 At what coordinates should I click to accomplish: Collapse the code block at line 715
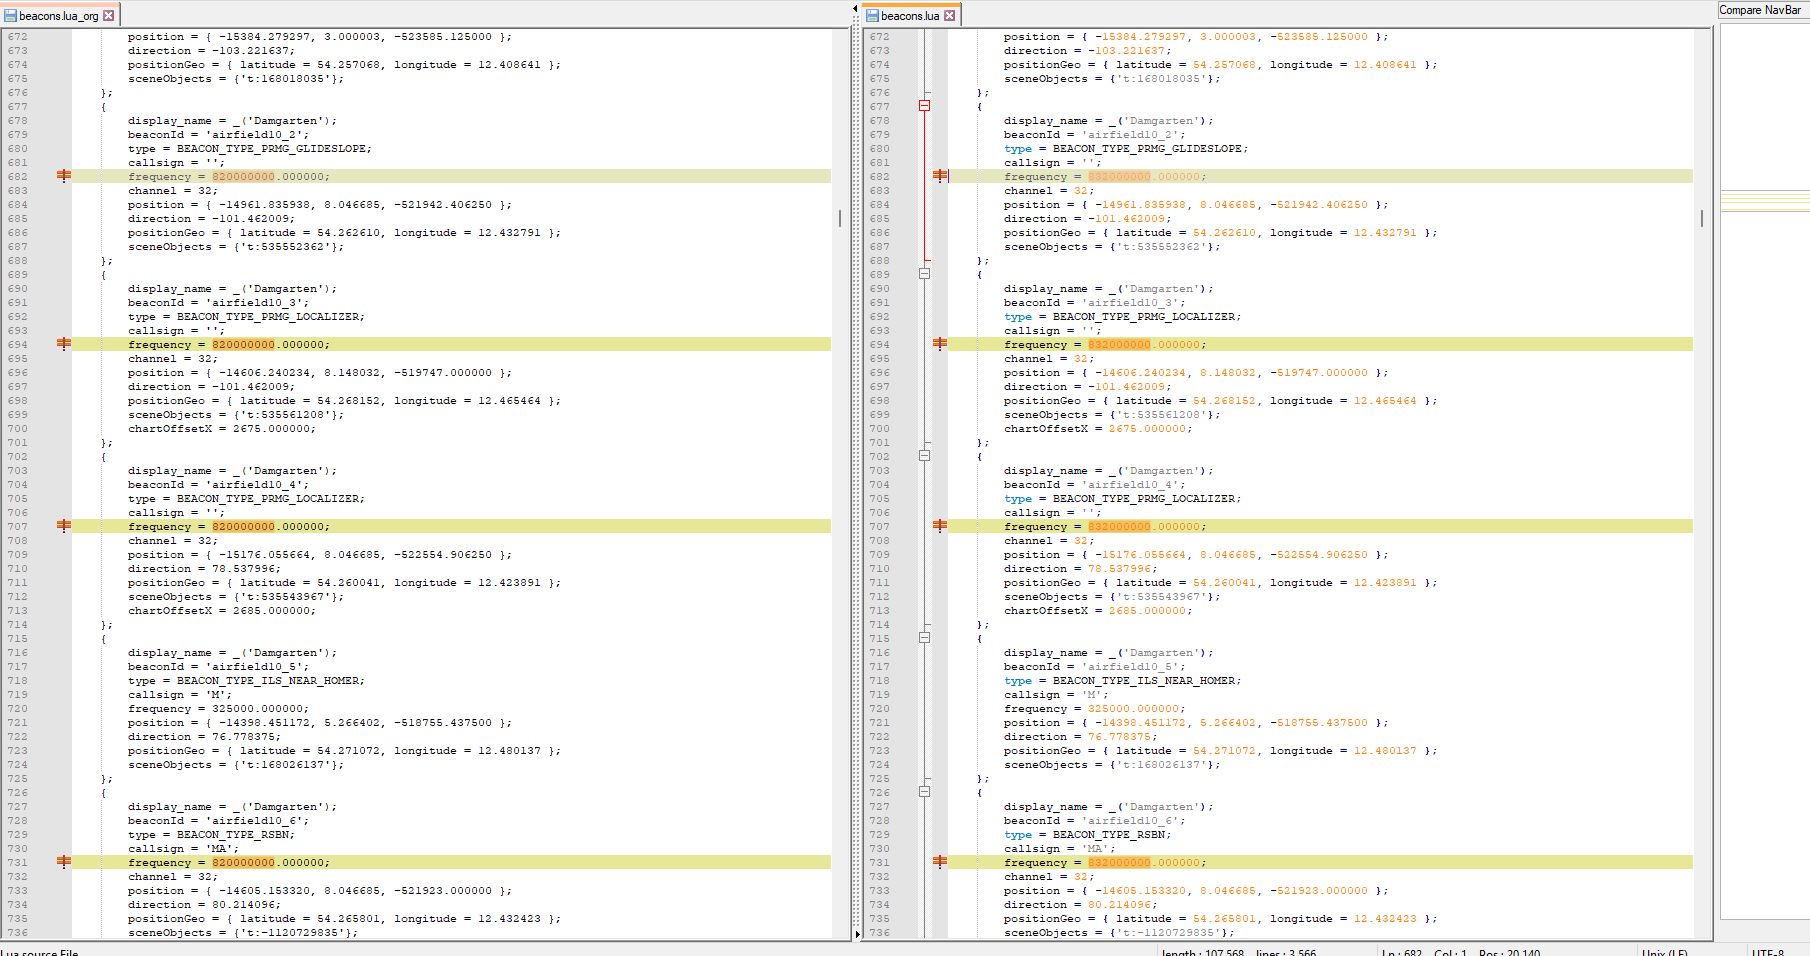(925, 638)
